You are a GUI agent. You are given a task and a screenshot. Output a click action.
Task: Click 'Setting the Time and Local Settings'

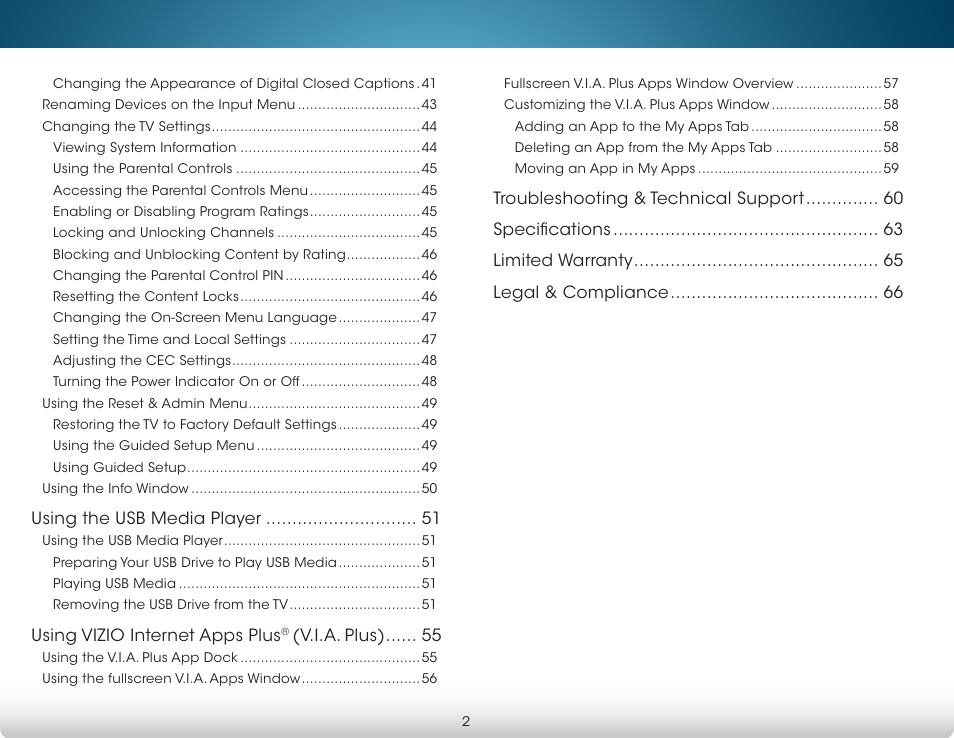click(x=245, y=339)
